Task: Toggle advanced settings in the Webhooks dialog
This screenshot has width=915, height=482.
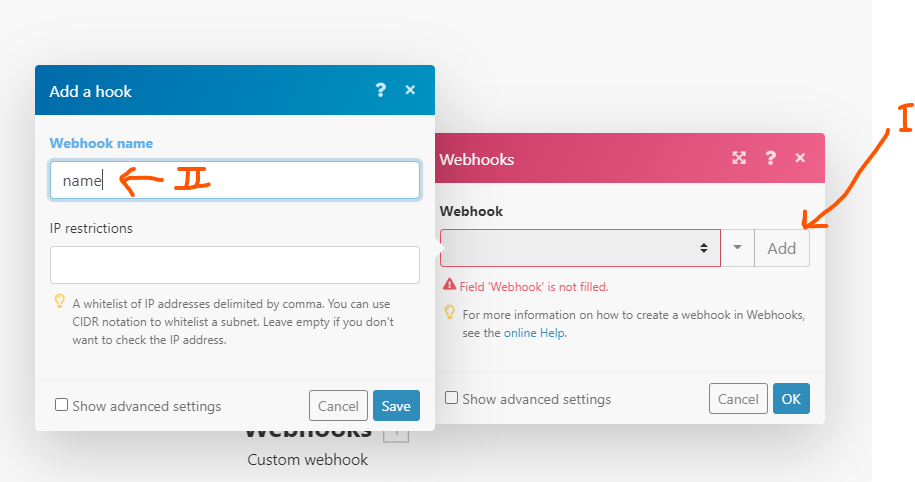Action: coord(452,398)
